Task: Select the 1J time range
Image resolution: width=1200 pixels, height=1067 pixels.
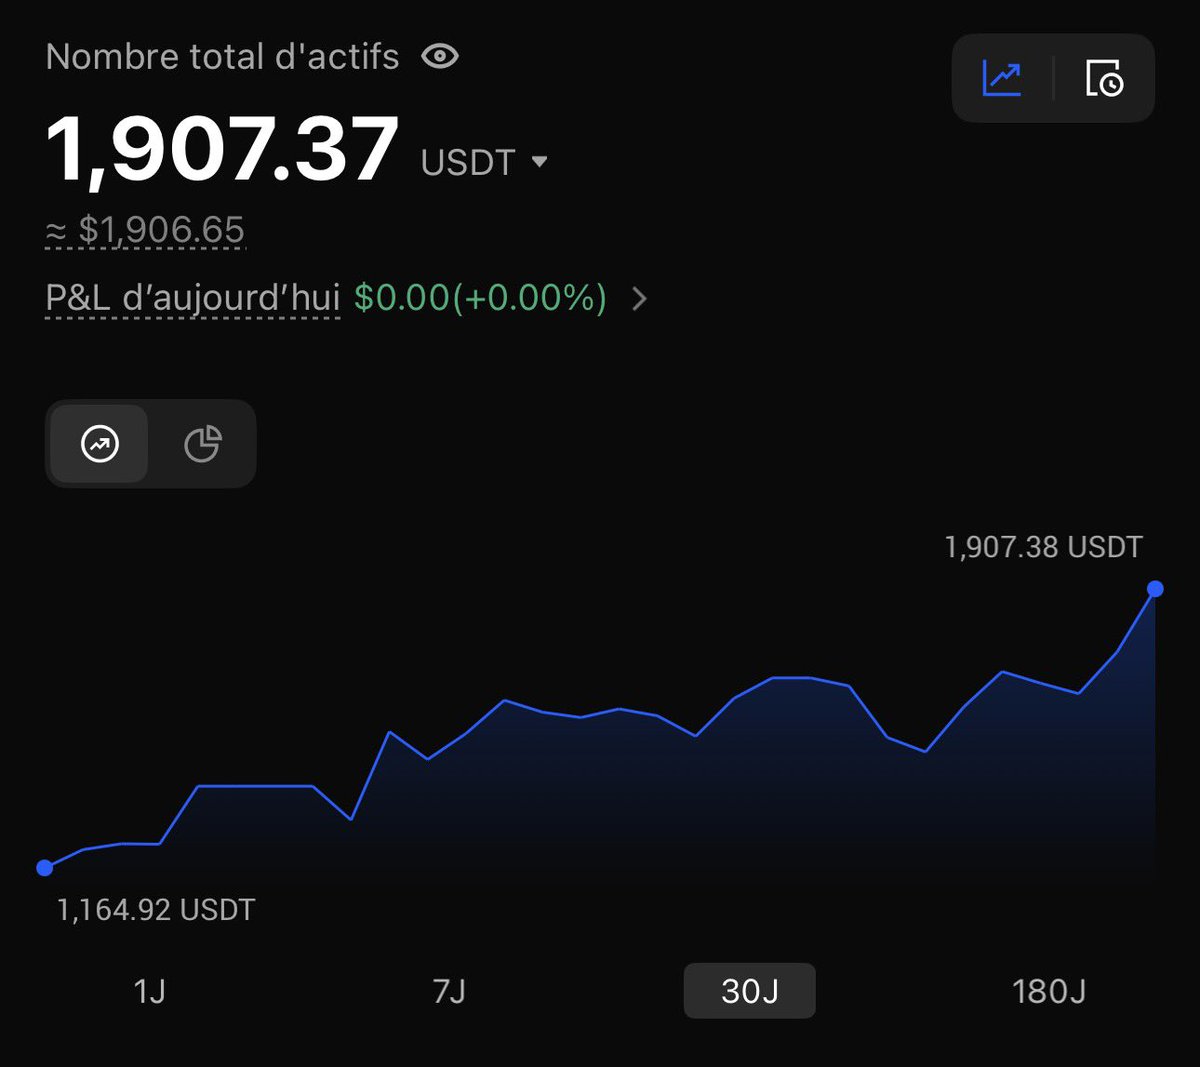Action: [149, 991]
